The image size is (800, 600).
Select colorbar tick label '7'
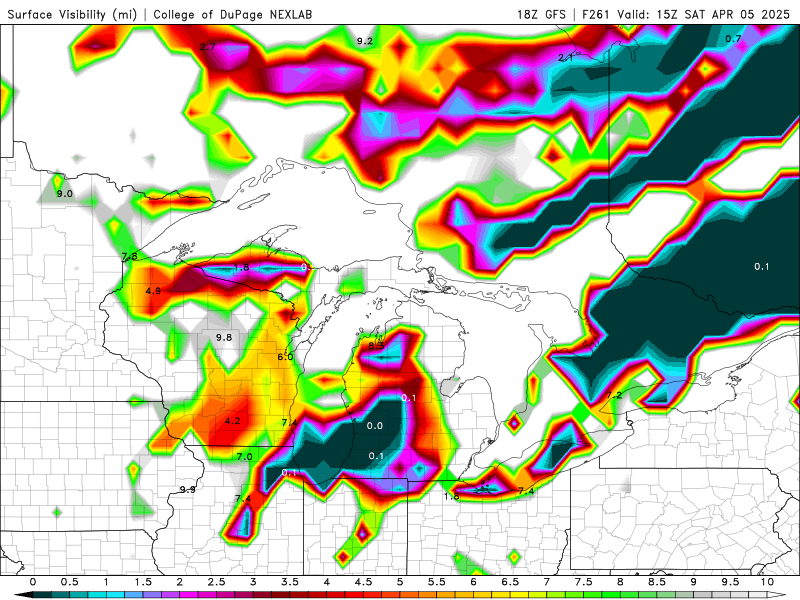click(547, 582)
